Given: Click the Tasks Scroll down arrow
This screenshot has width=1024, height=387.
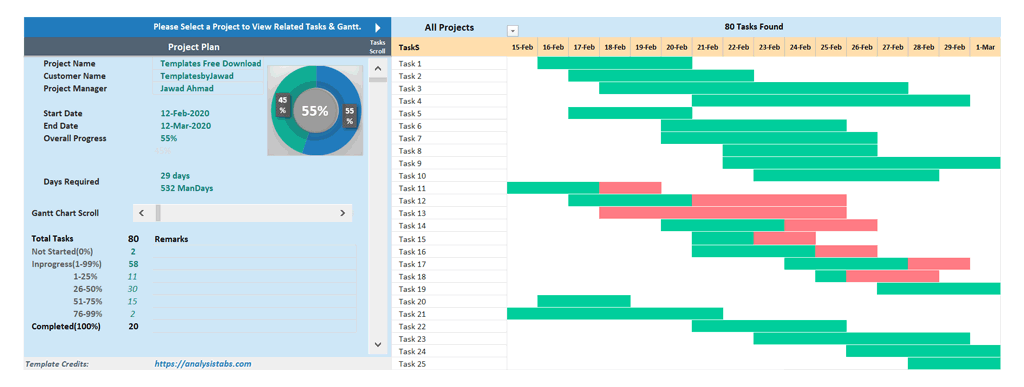Looking at the screenshot, I should tap(377, 344).
